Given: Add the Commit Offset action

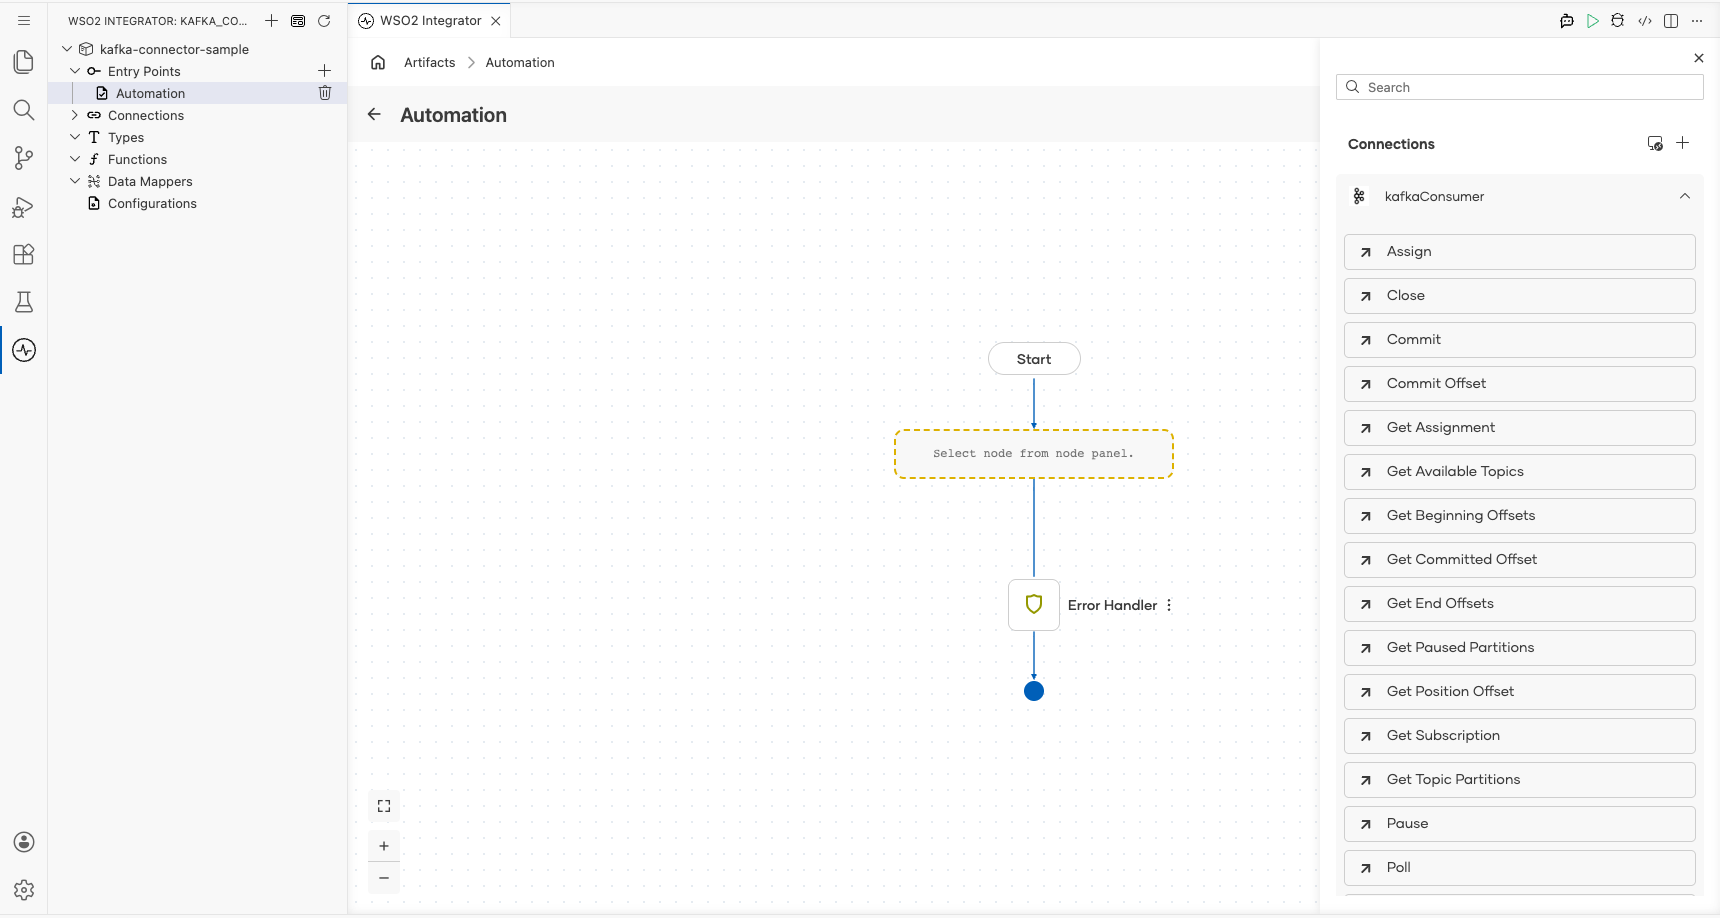Looking at the screenshot, I should tap(1519, 384).
